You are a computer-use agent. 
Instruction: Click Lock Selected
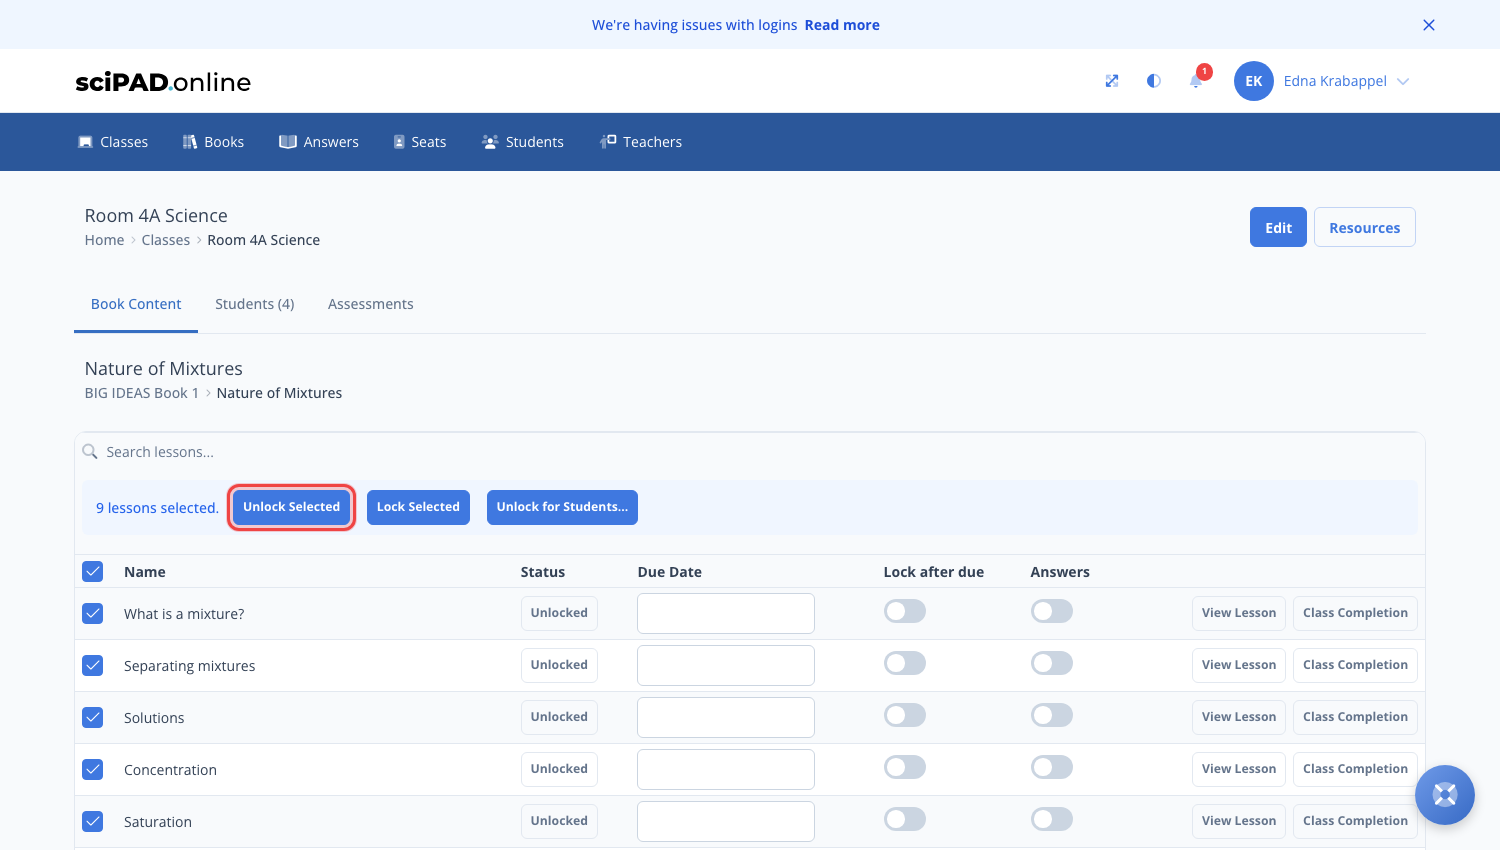pos(418,507)
